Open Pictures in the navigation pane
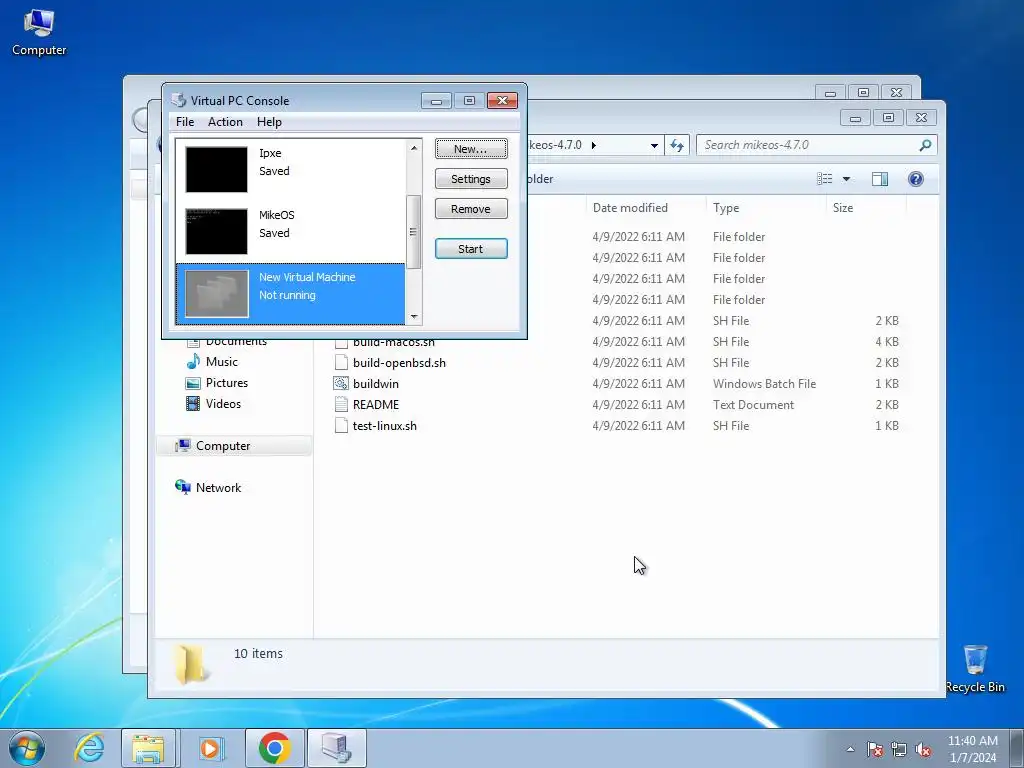1024x768 pixels. point(227,383)
